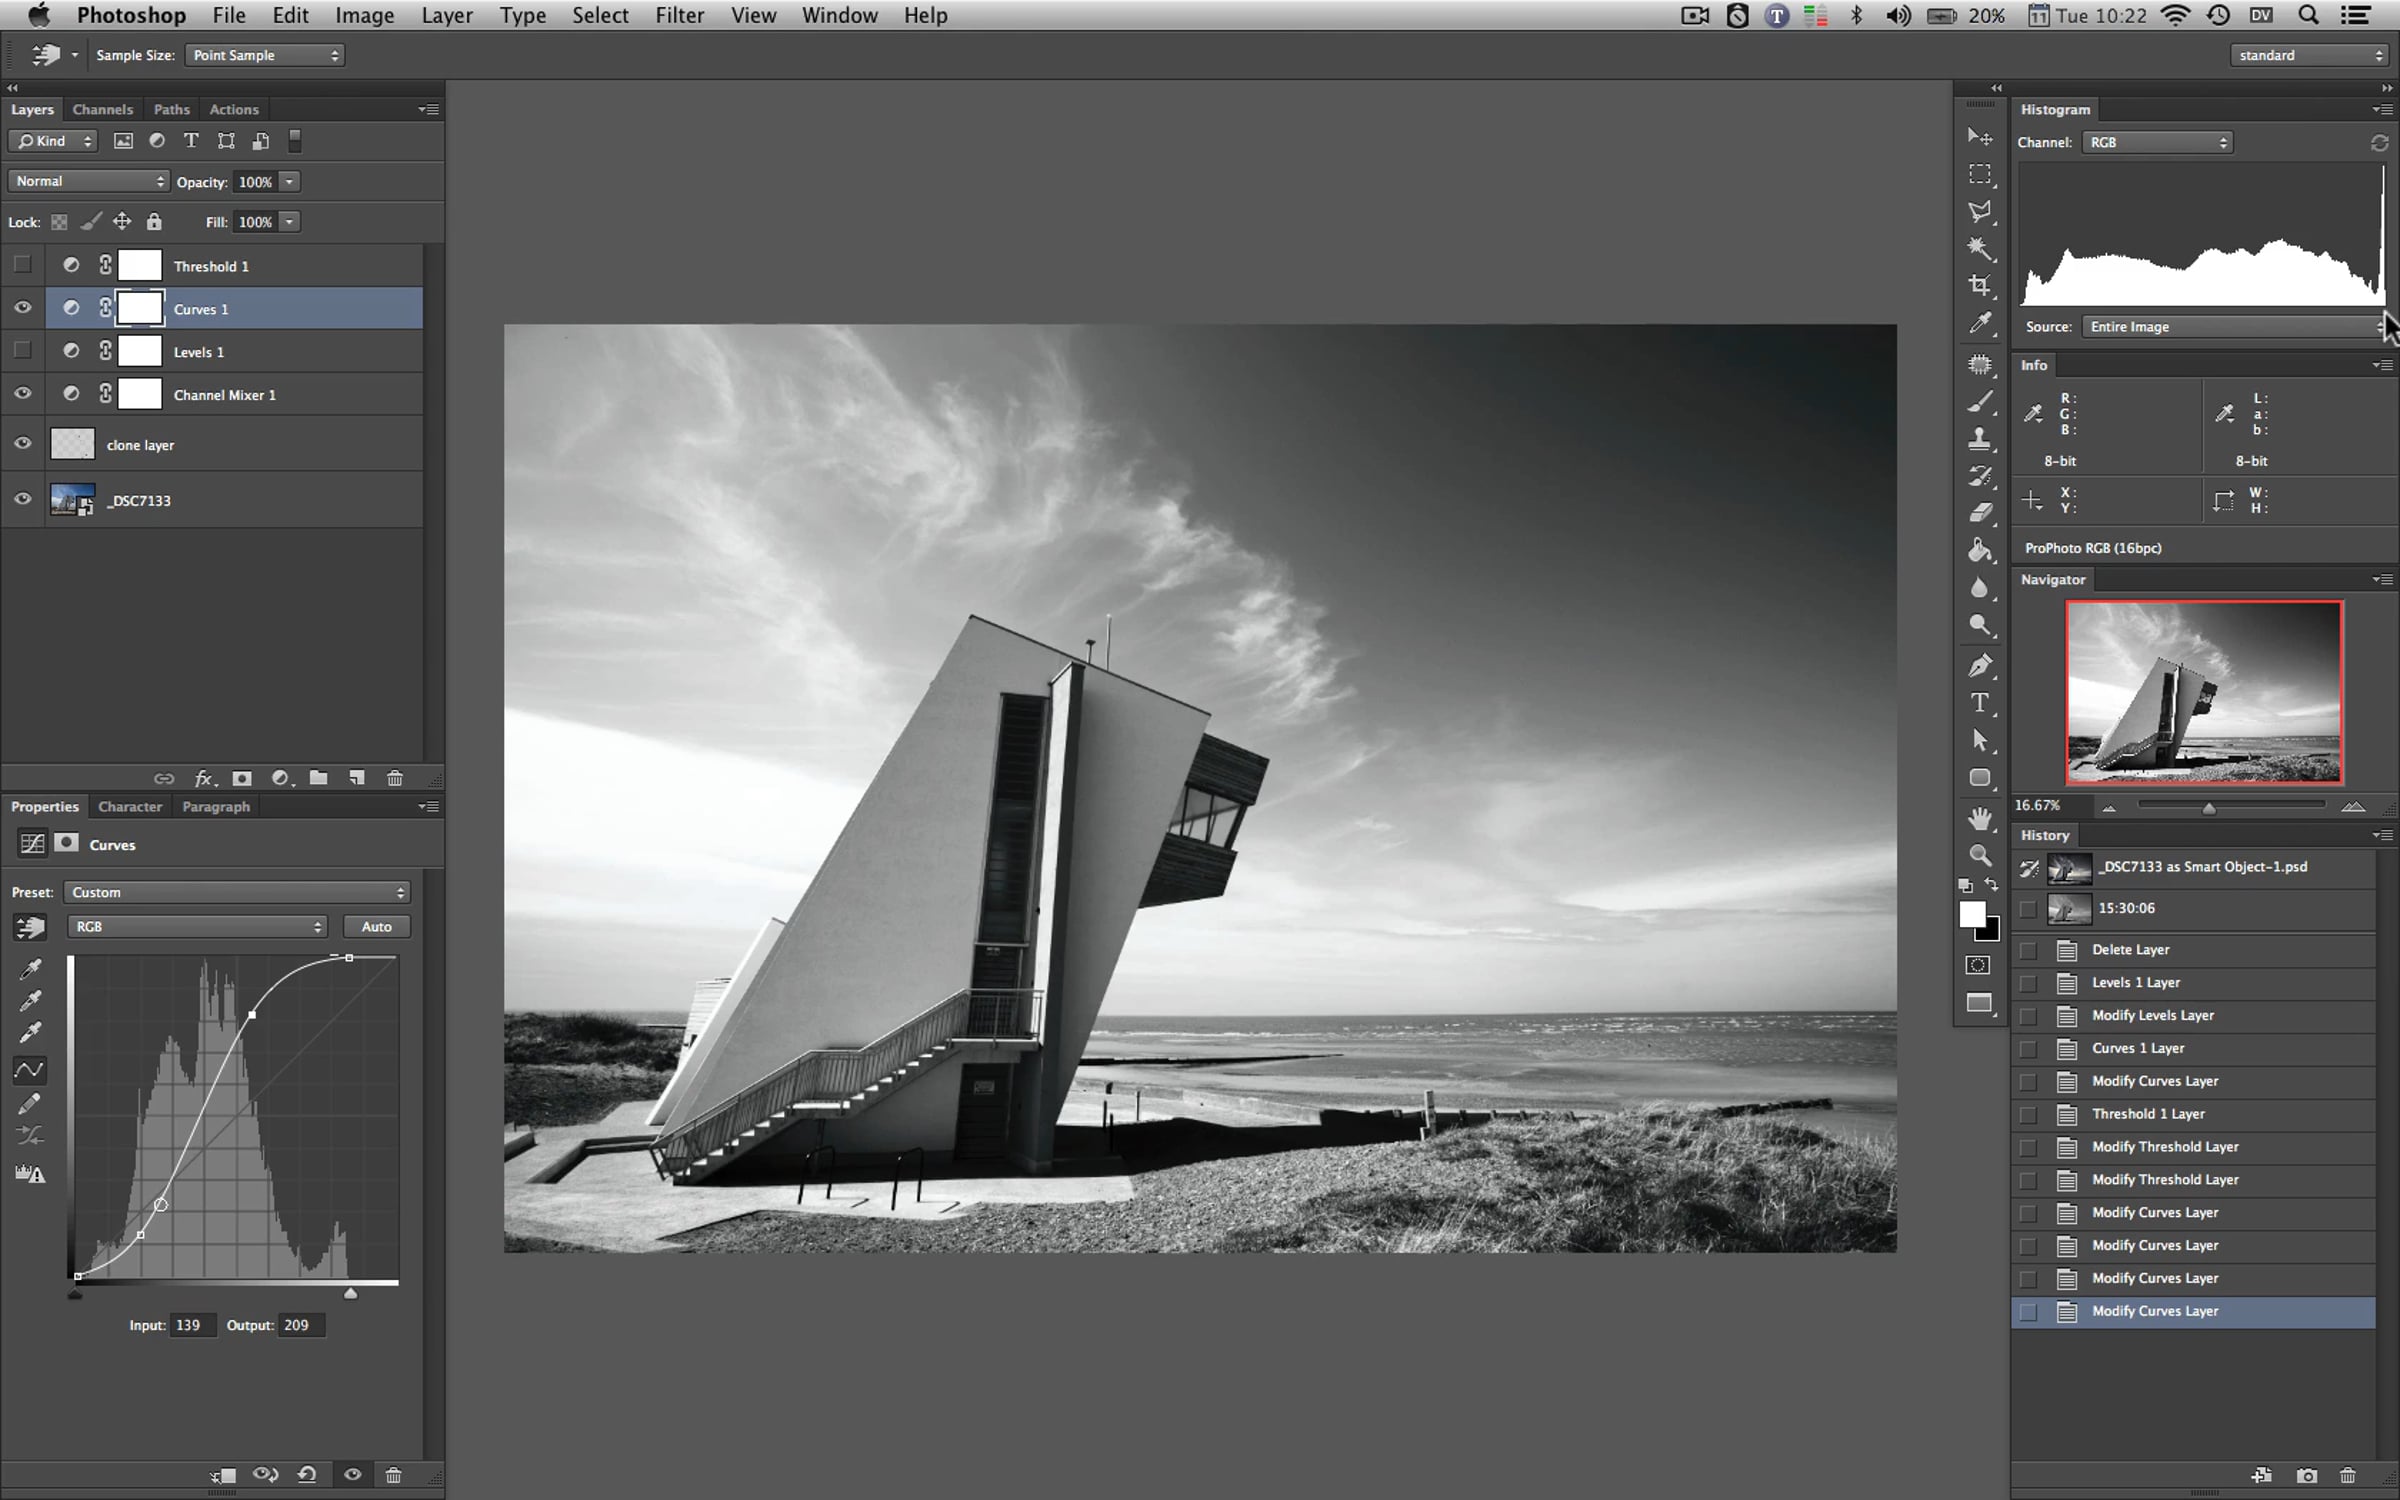The height and width of the screenshot is (1500, 2400).
Task: Select the Magic Wand tool
Action: tap(1979, 248)
